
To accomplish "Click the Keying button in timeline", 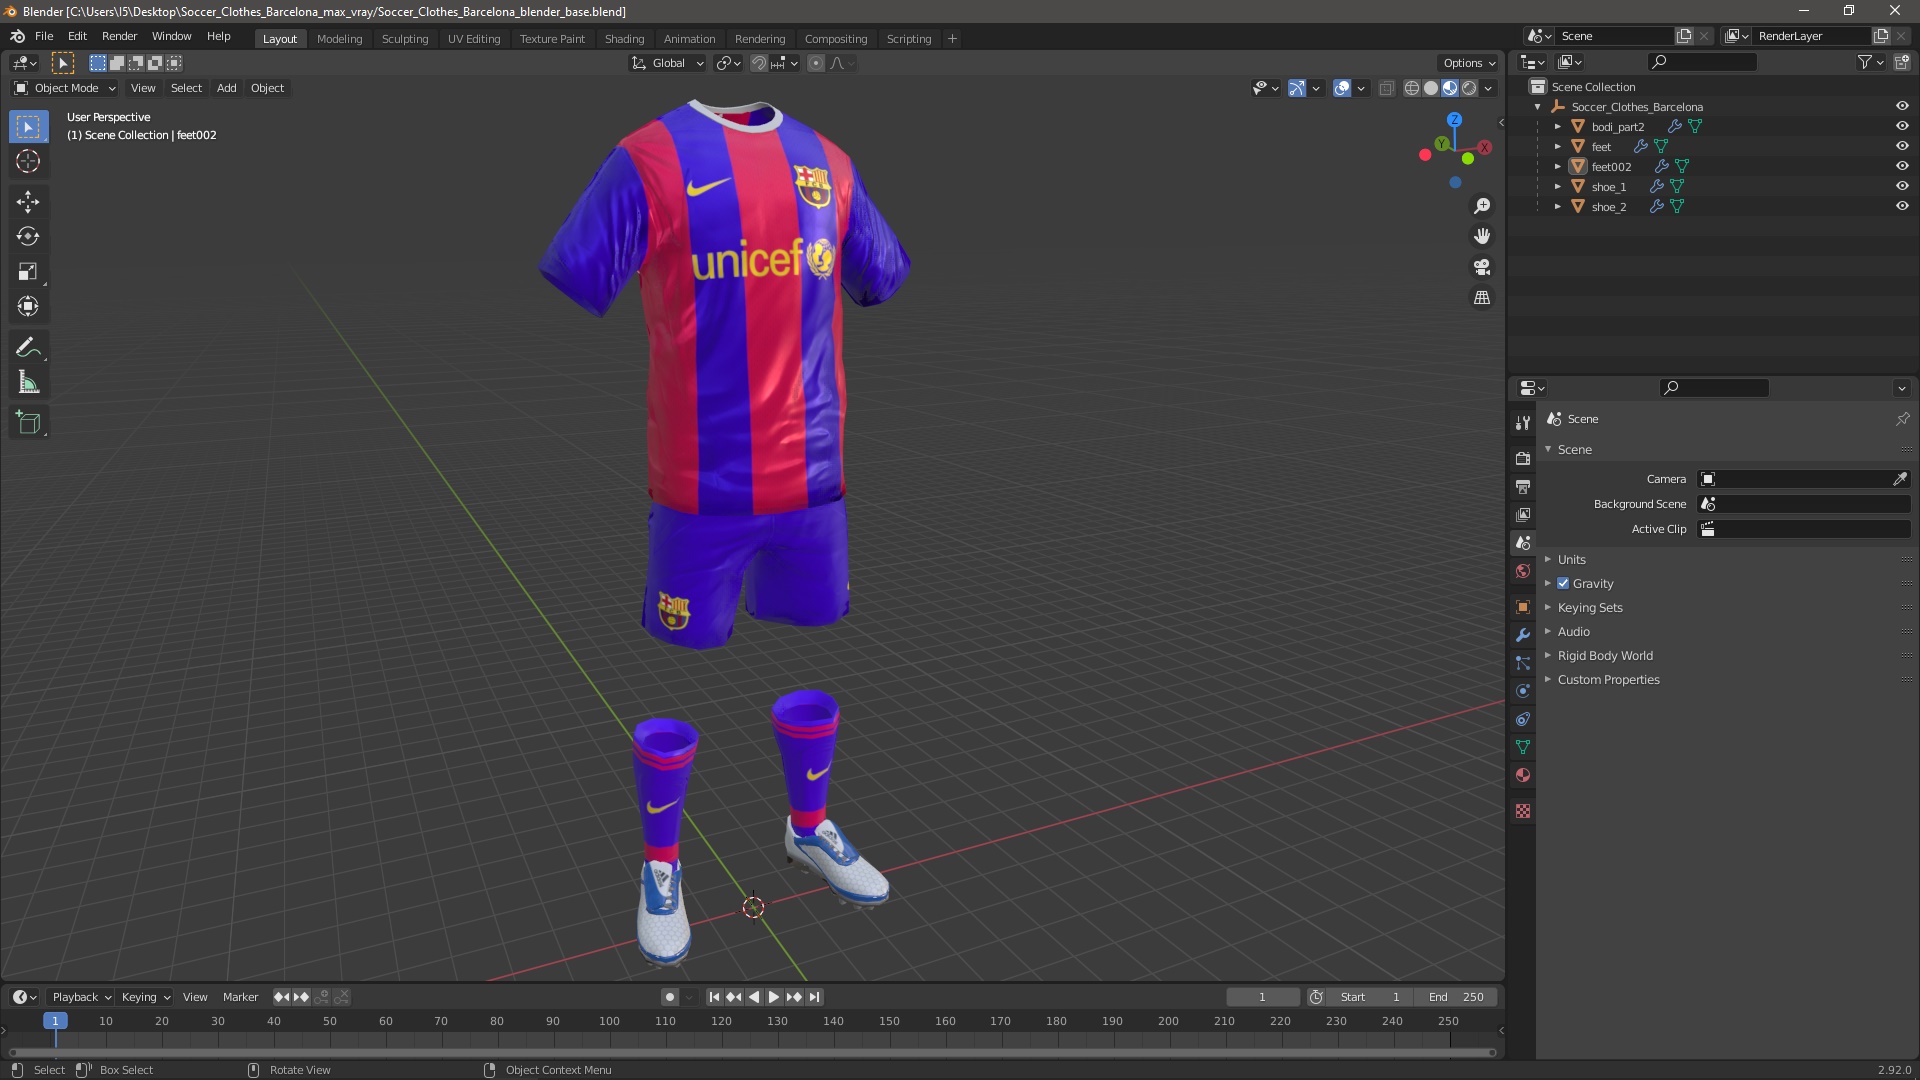I will pos(146,997).
